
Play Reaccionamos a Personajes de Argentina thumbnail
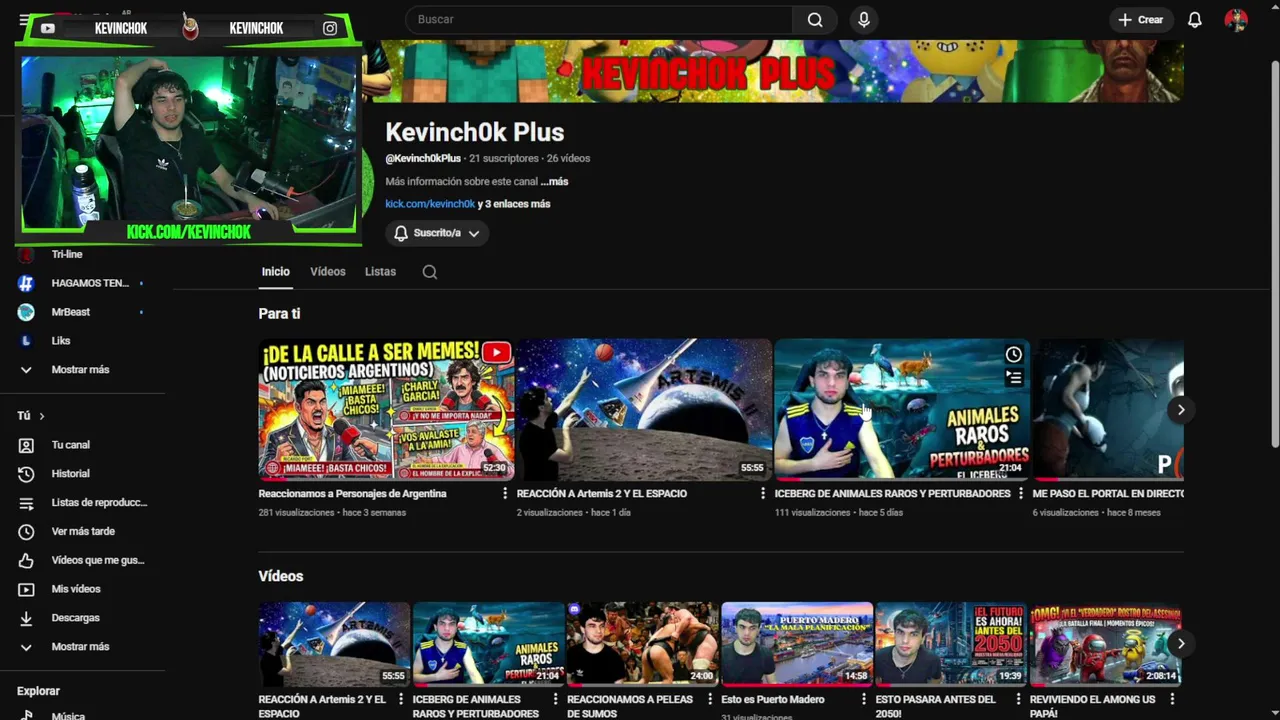click(386, 409)
